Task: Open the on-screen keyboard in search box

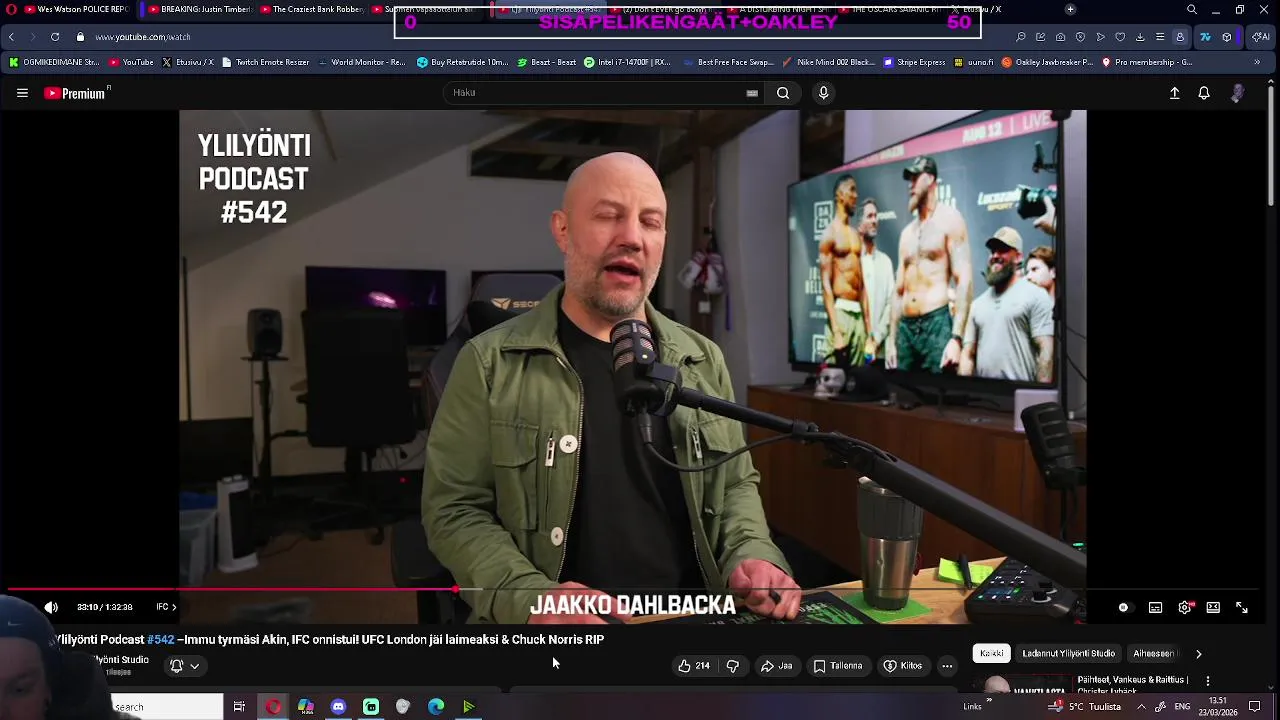Action: (752, 93)
